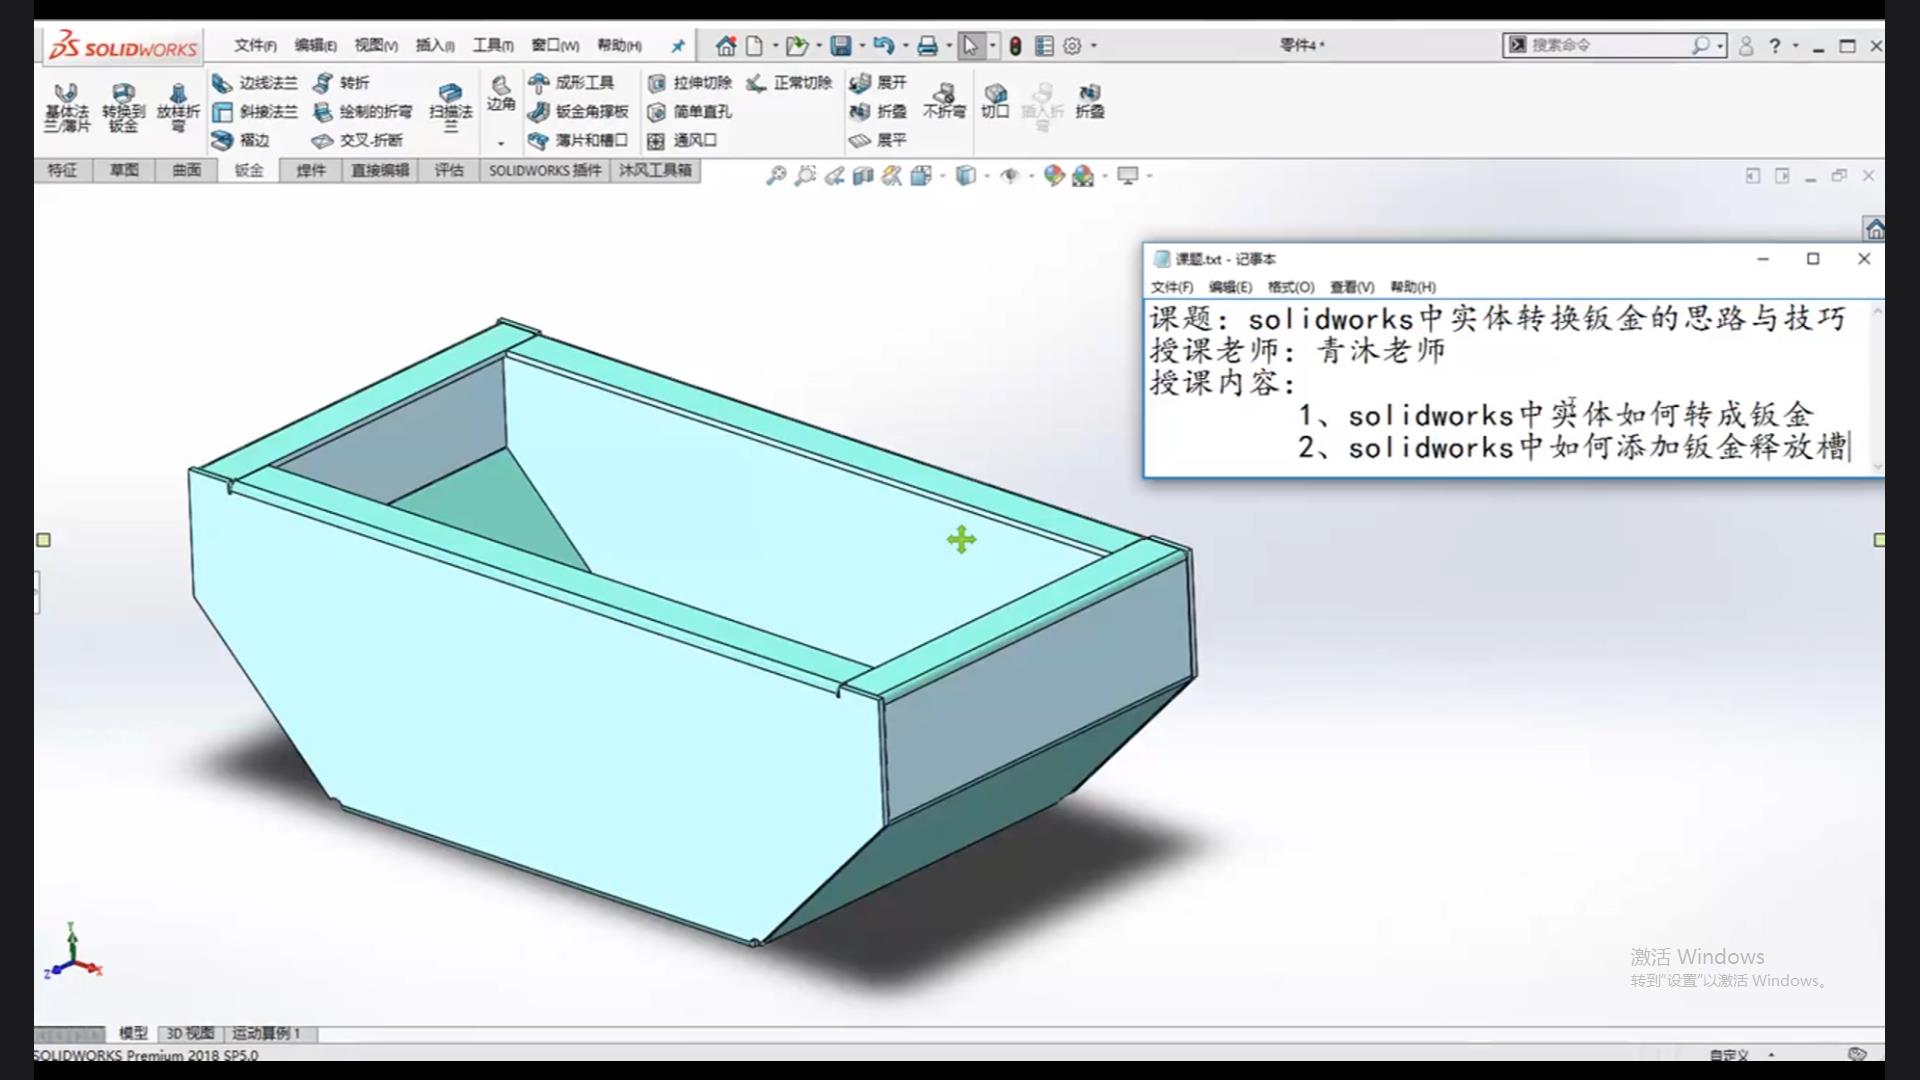
Task: Select the Flatten tool (展平)
Action: (878, 141)
